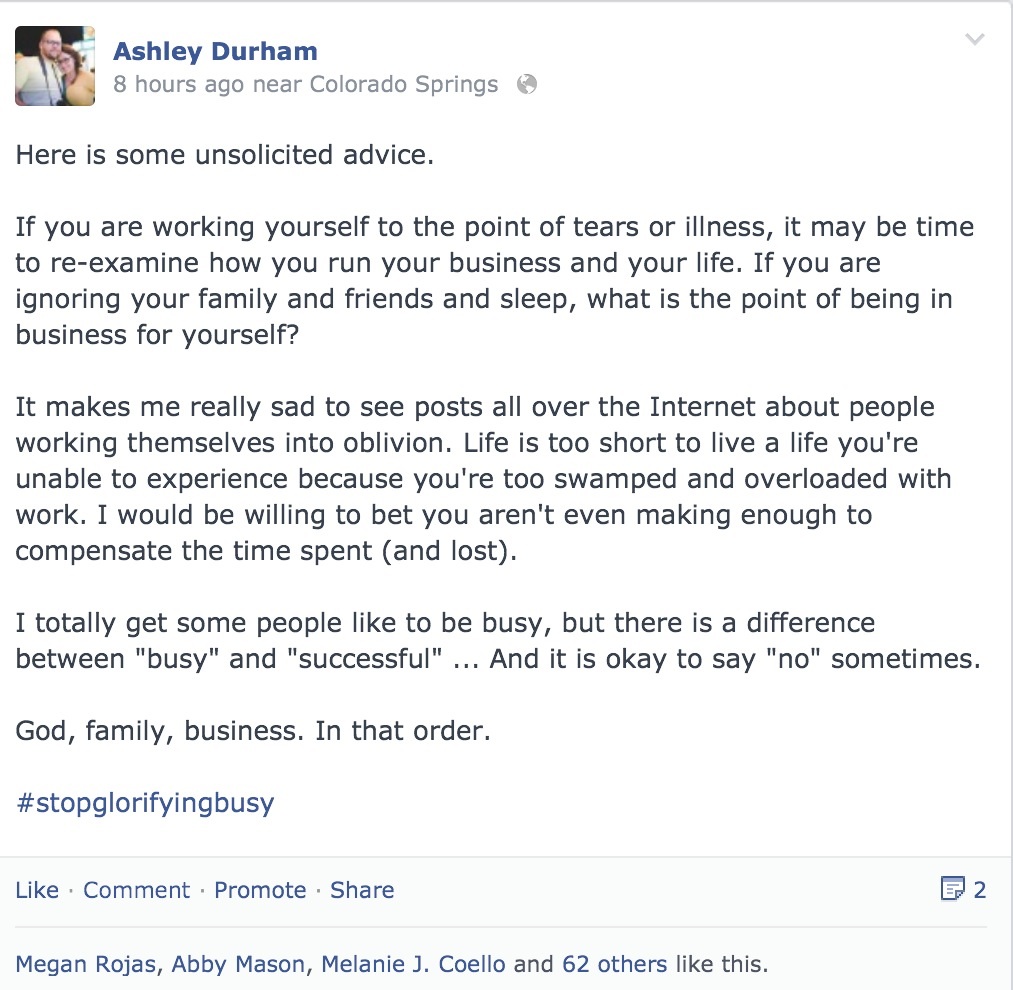Click the Comment action link
This screenshot has width=1013, height=990.
[x=136, y=890]
